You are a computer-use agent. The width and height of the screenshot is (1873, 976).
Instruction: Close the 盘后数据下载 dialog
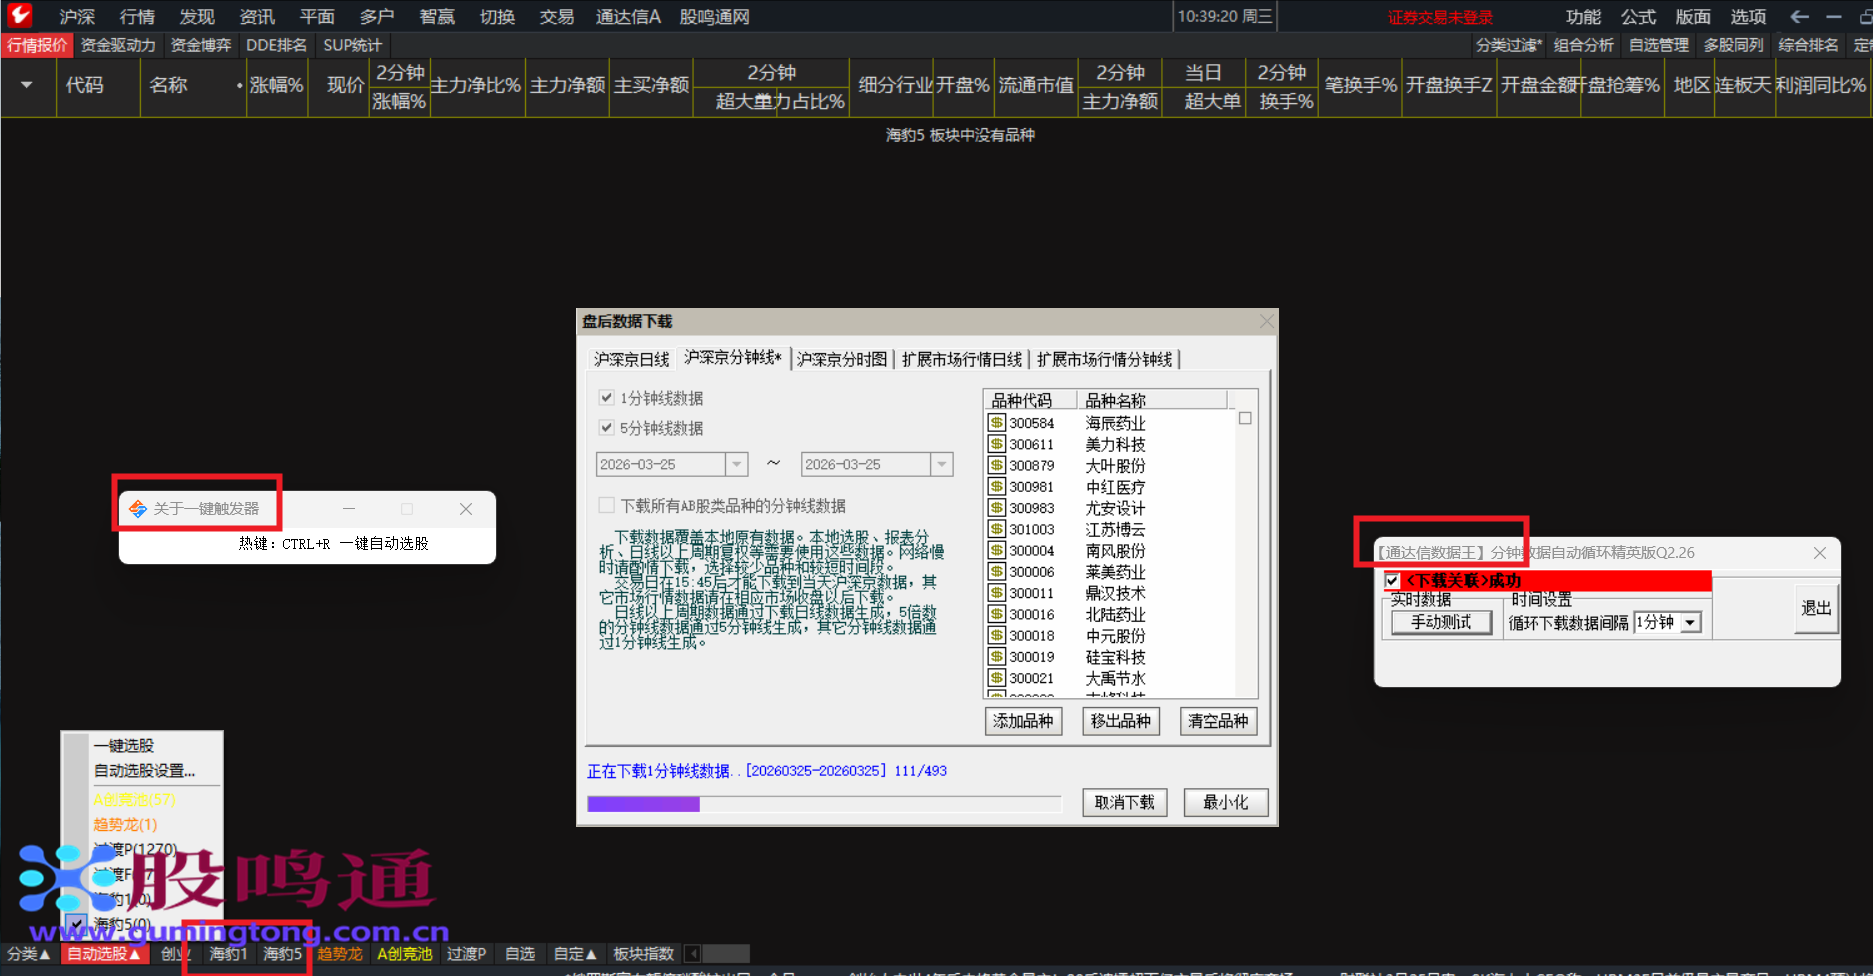tap(1267, 321)
